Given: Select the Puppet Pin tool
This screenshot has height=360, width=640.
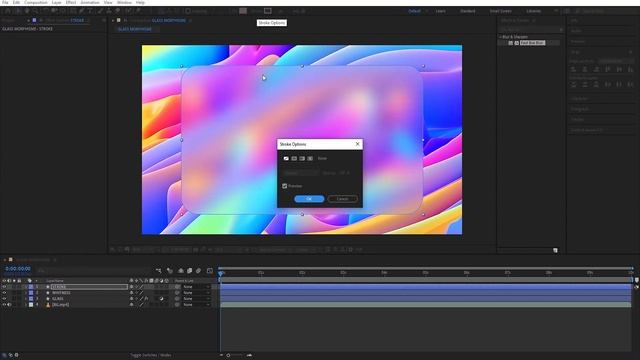Looking at the screenshot, I should pyautogui.click(x=138, y=11).
